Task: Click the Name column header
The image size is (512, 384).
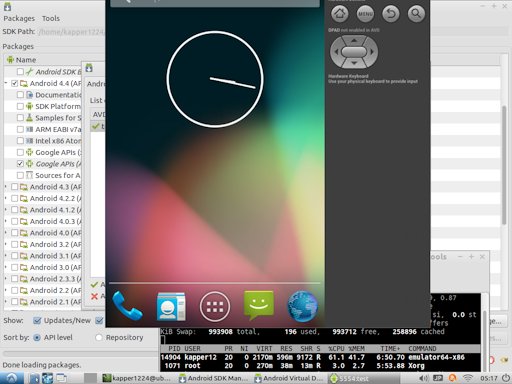Action: [26, 60]
